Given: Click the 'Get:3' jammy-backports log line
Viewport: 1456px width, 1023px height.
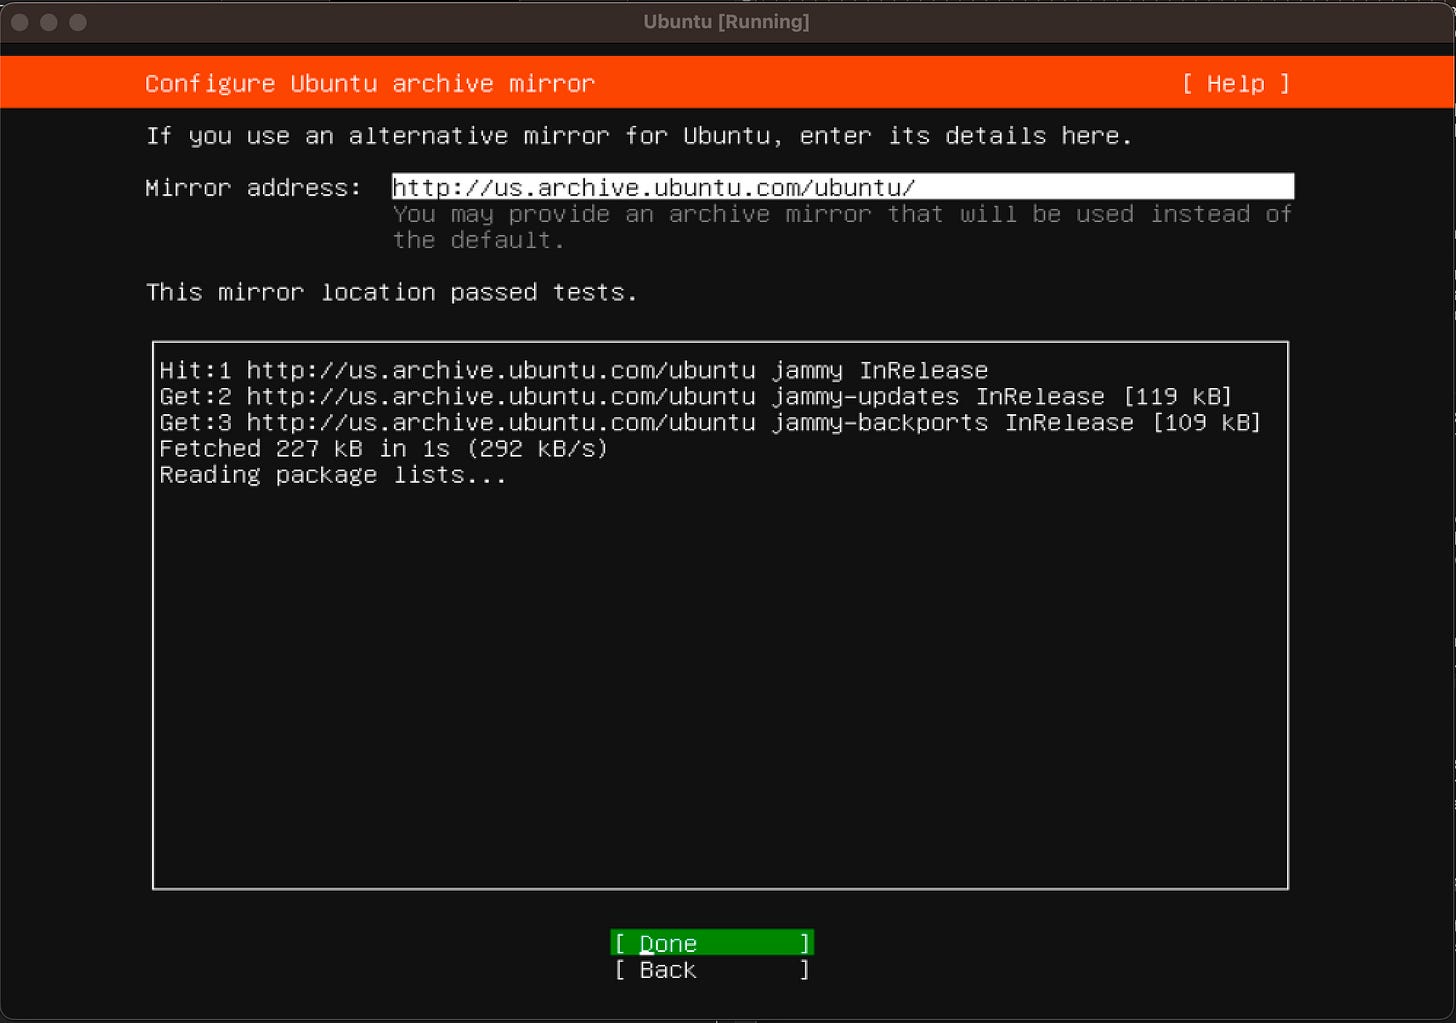Looking at the screenshot, I should click(710, 422).
